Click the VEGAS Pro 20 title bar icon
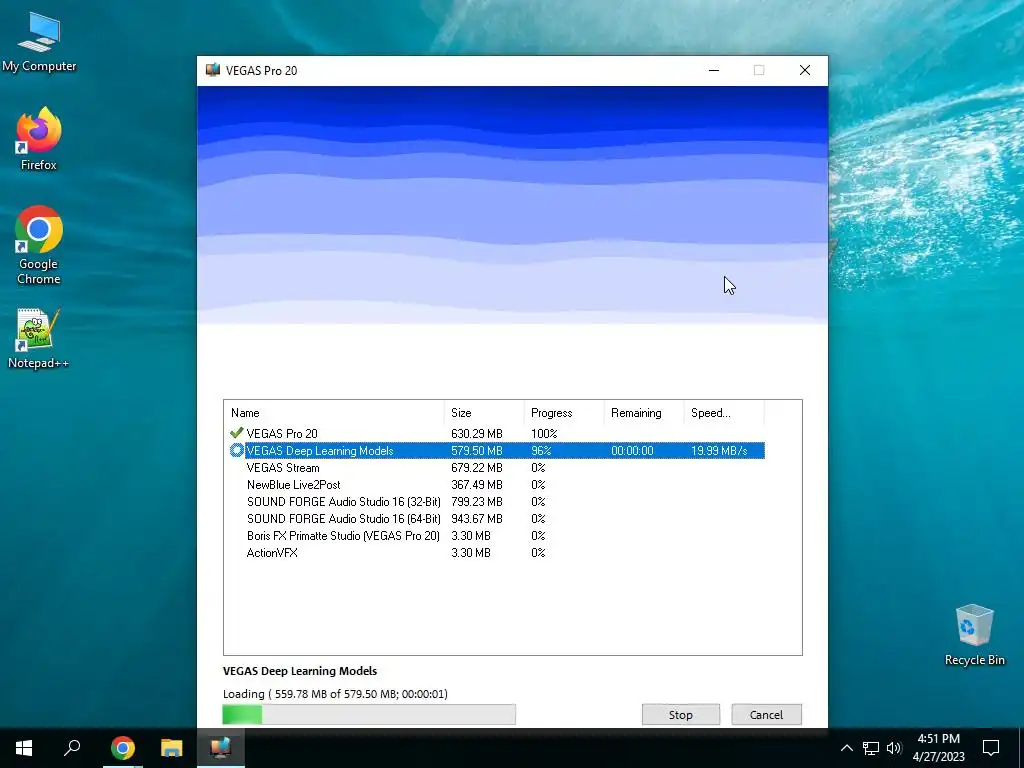The width and height of the screenshot is (1024, 768). pos(213,70)
